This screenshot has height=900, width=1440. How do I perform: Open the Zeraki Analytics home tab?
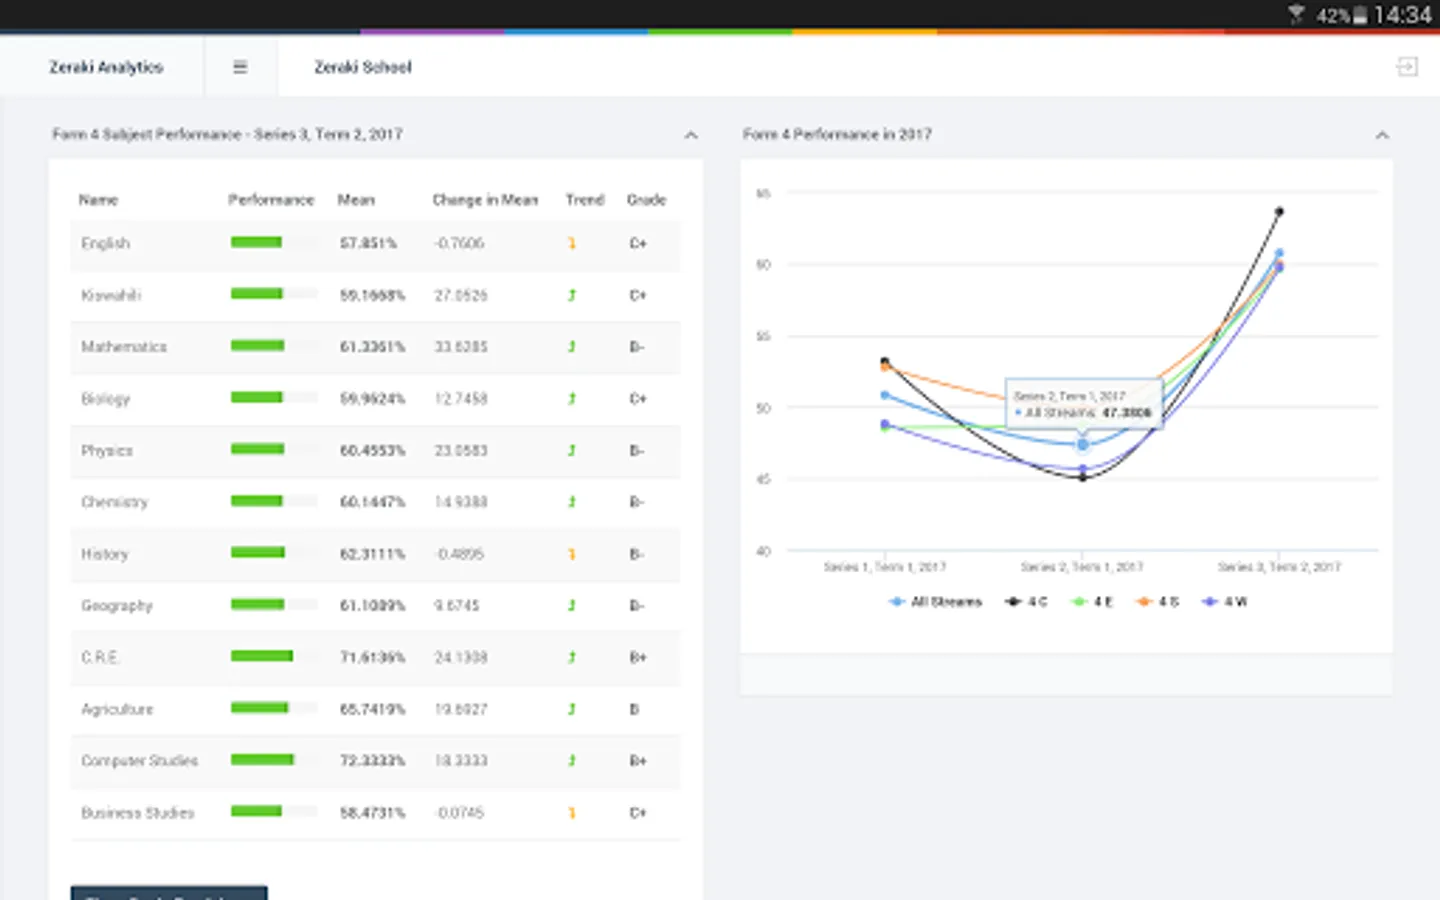(x=106, y=67)
